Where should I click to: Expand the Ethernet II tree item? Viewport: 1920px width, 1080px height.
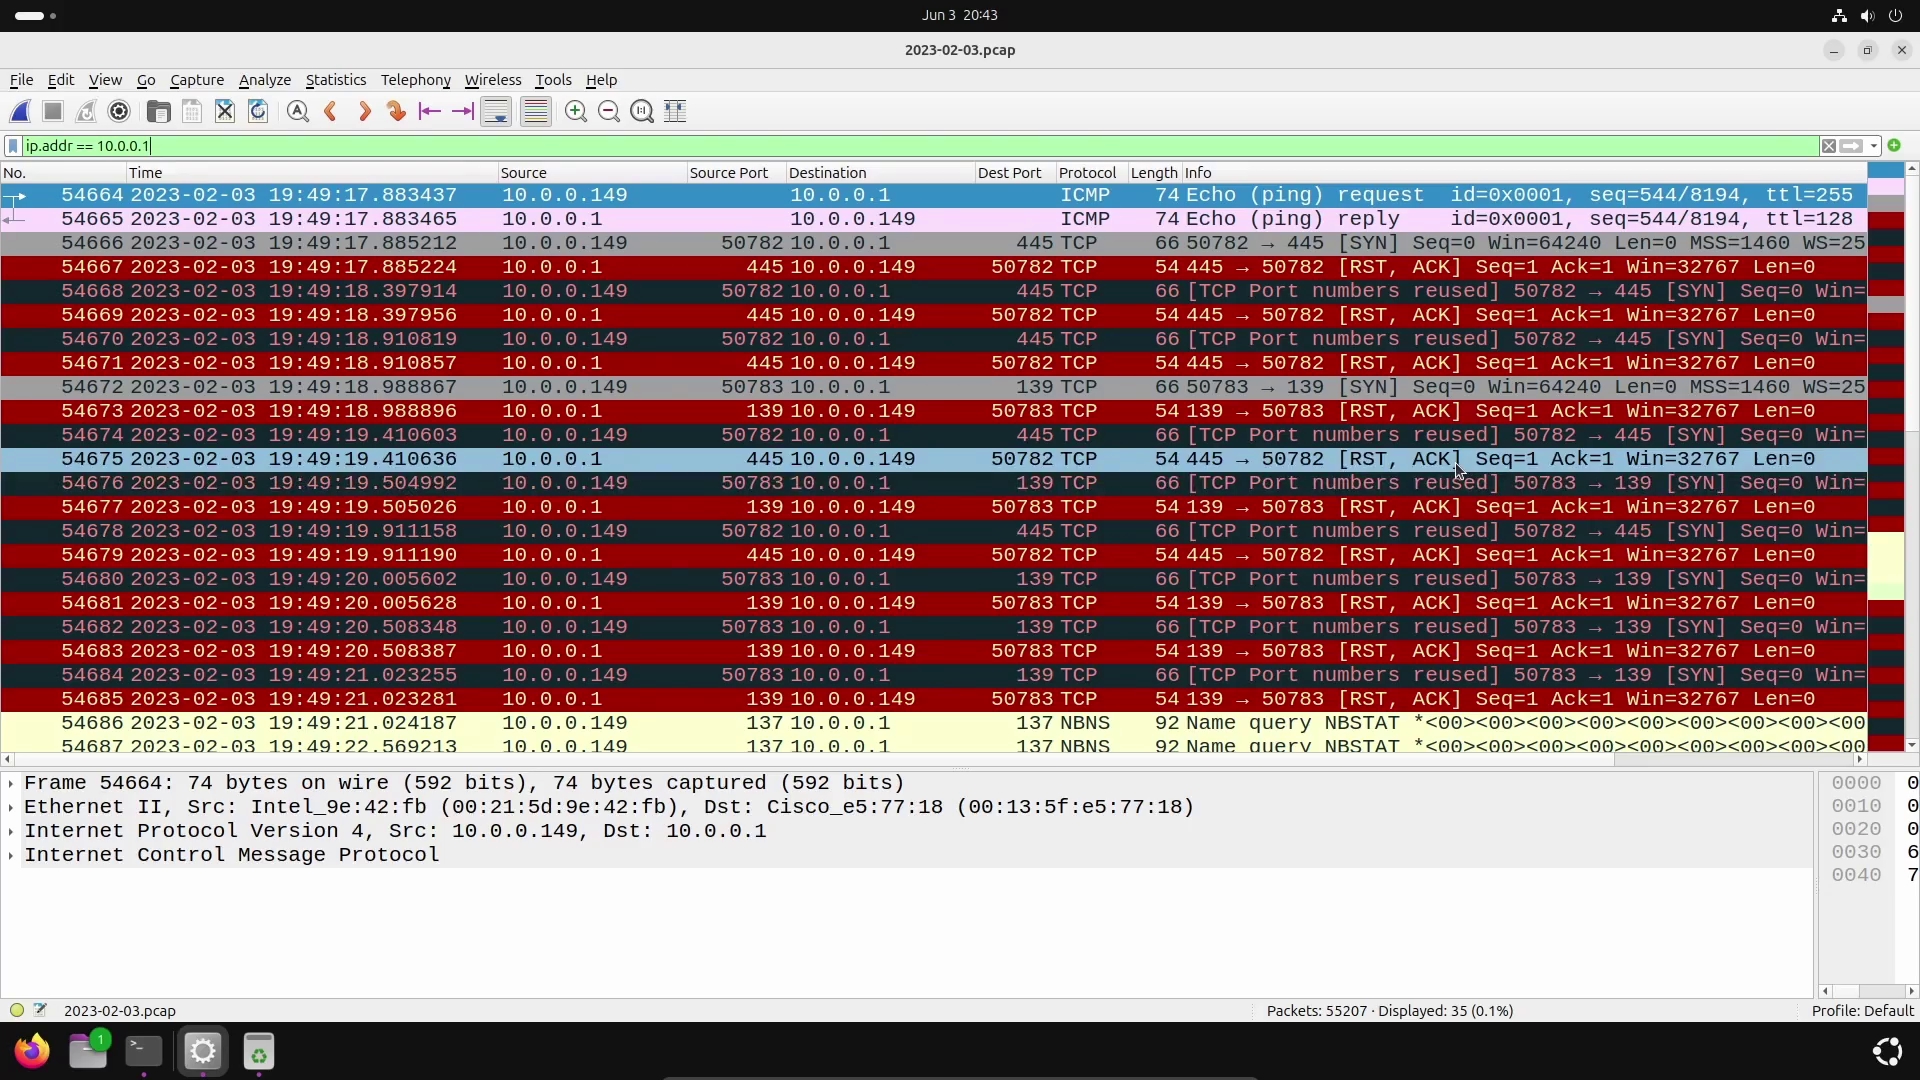tap(11, 807)
